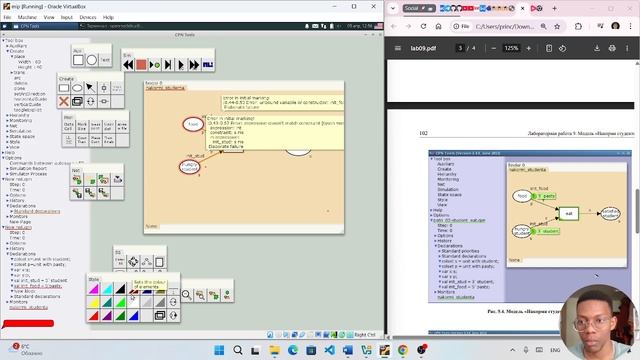
Task: Click the rewind simulation tool in CPN Tools
Action: tap(128, 65)
